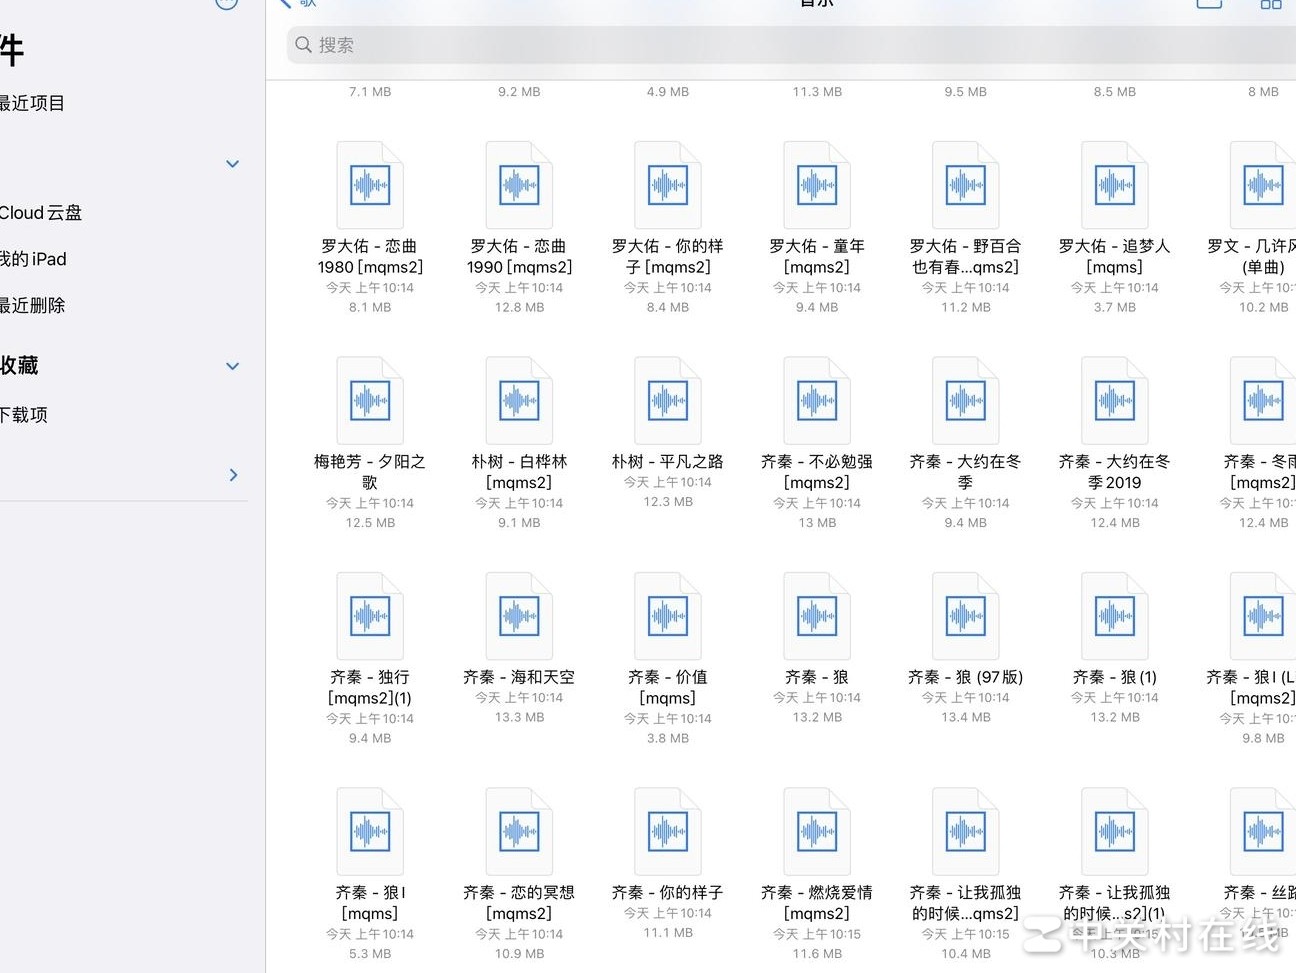Select the 齐秦 - 燃烧爱情 file thumbnail
1296x973 pixels.
(x=816, y=830)
